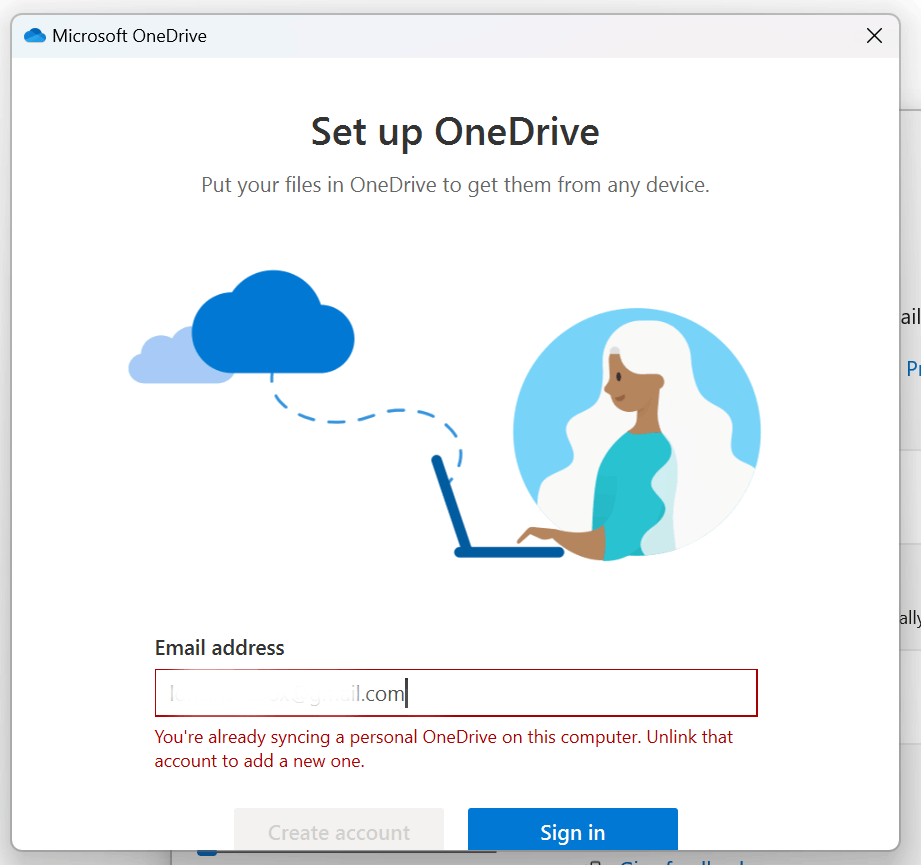Viewport: 921px width, 865px height.
Task: Click the "Microsoft OneDrive" window title
Action: 129,36
